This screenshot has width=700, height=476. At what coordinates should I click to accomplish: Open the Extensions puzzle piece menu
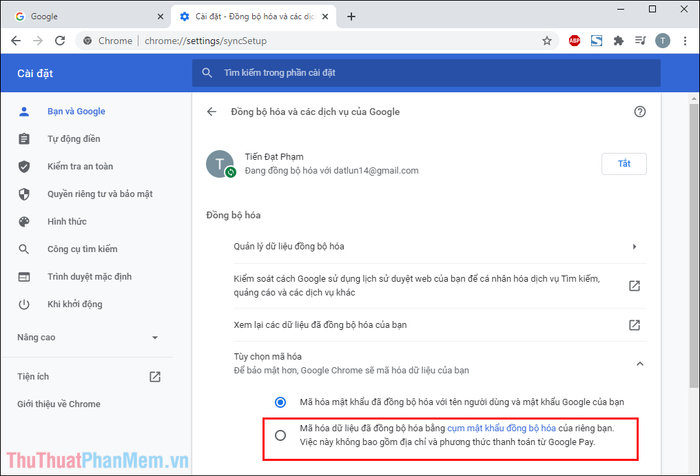point(618,41)
